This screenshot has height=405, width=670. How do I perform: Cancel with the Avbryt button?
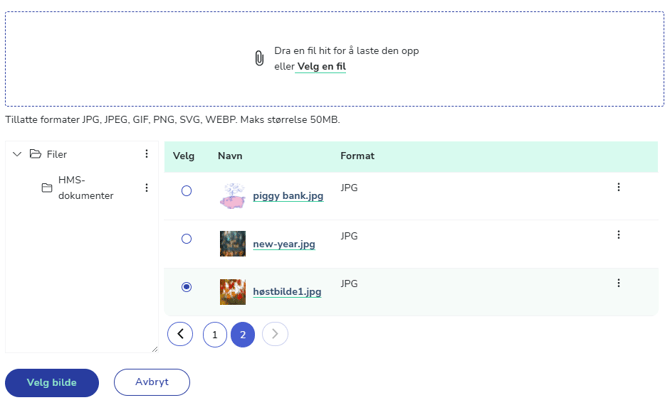(x=152, y=382)
